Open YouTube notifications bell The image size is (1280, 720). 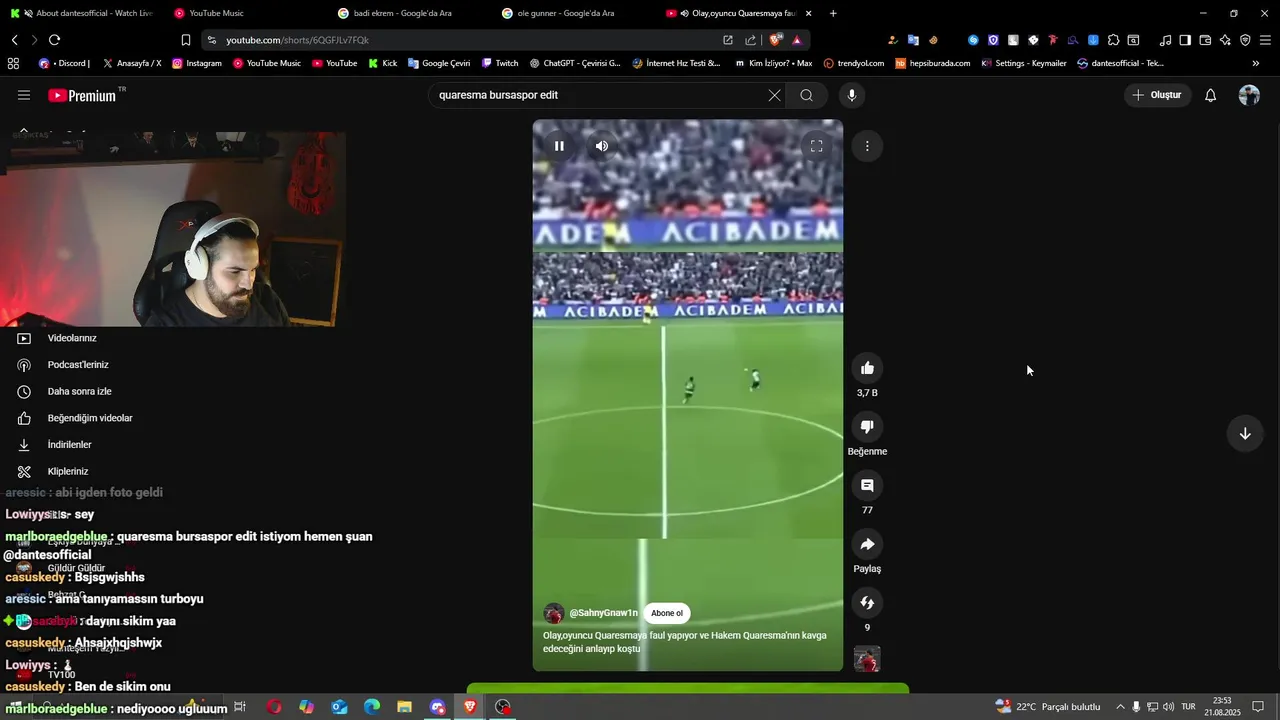pos(1210,95)
